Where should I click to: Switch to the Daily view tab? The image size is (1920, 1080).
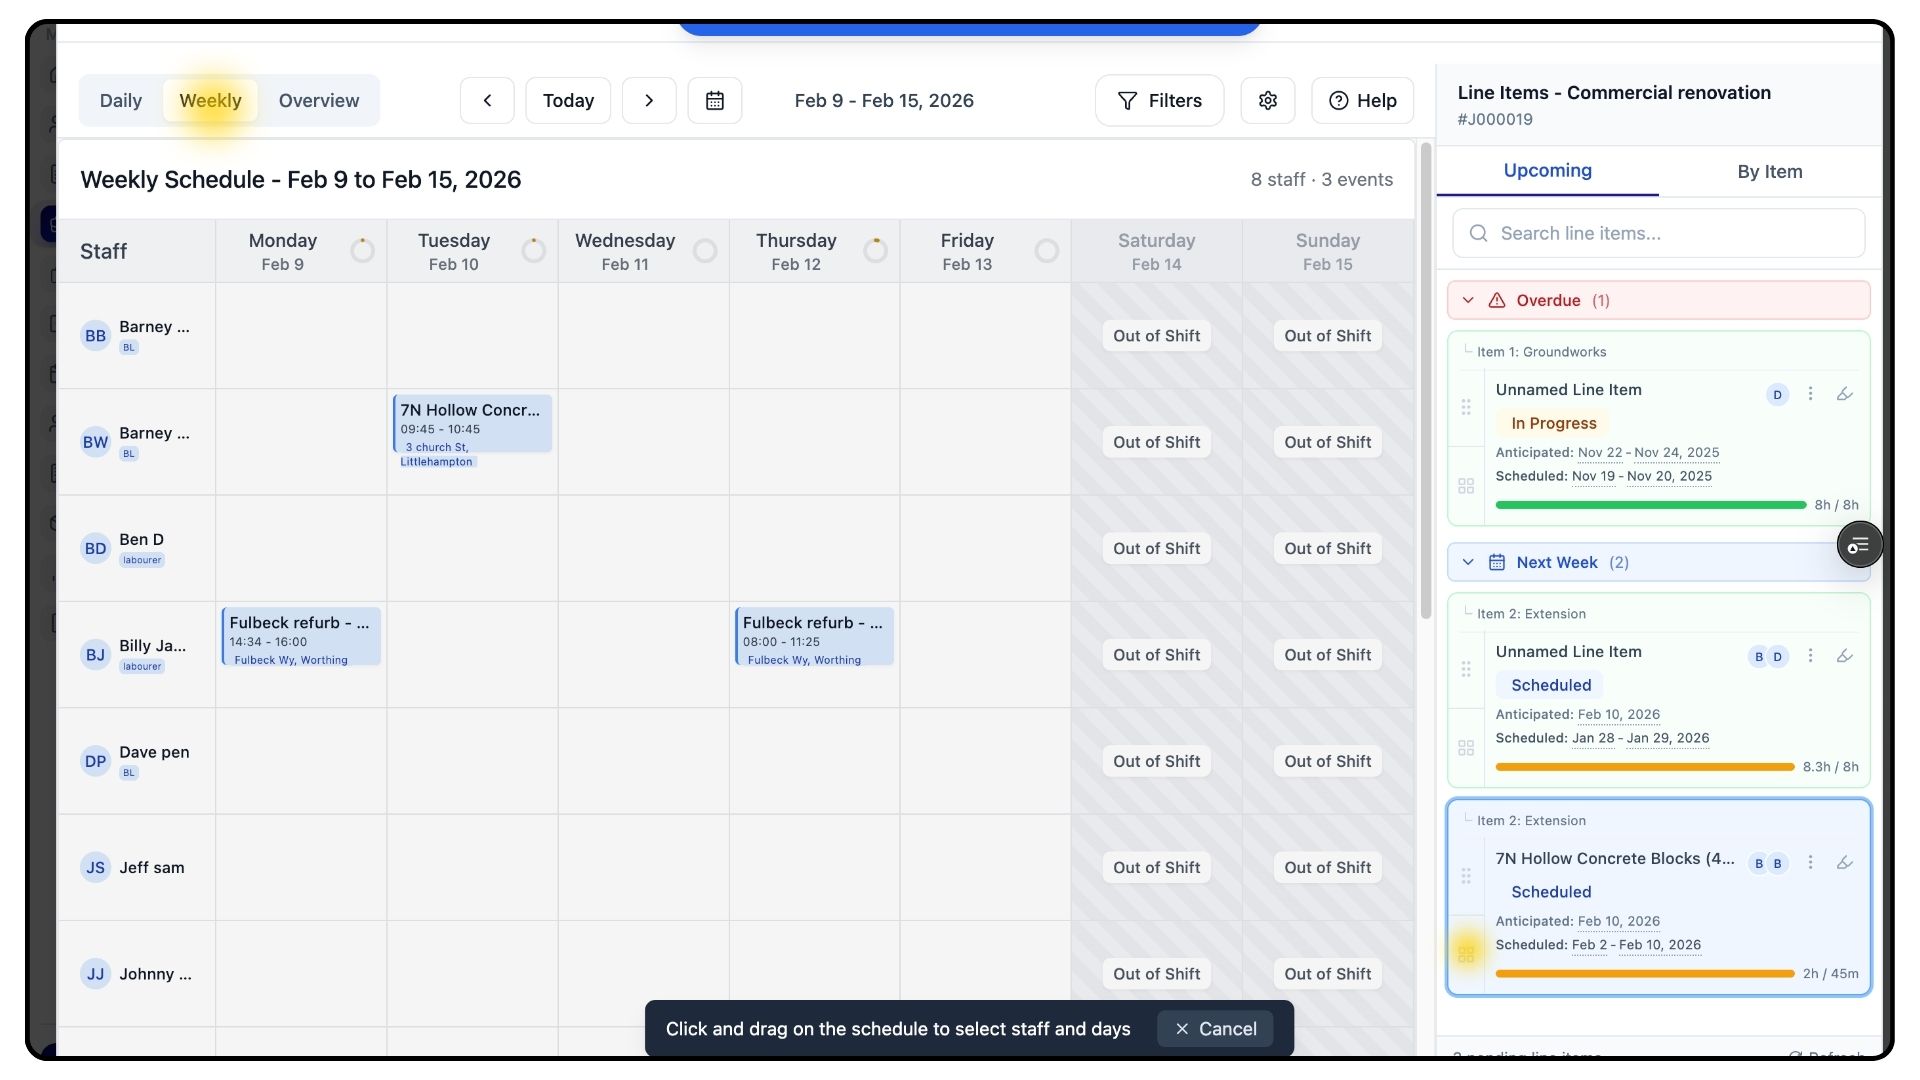pos(121,101)
